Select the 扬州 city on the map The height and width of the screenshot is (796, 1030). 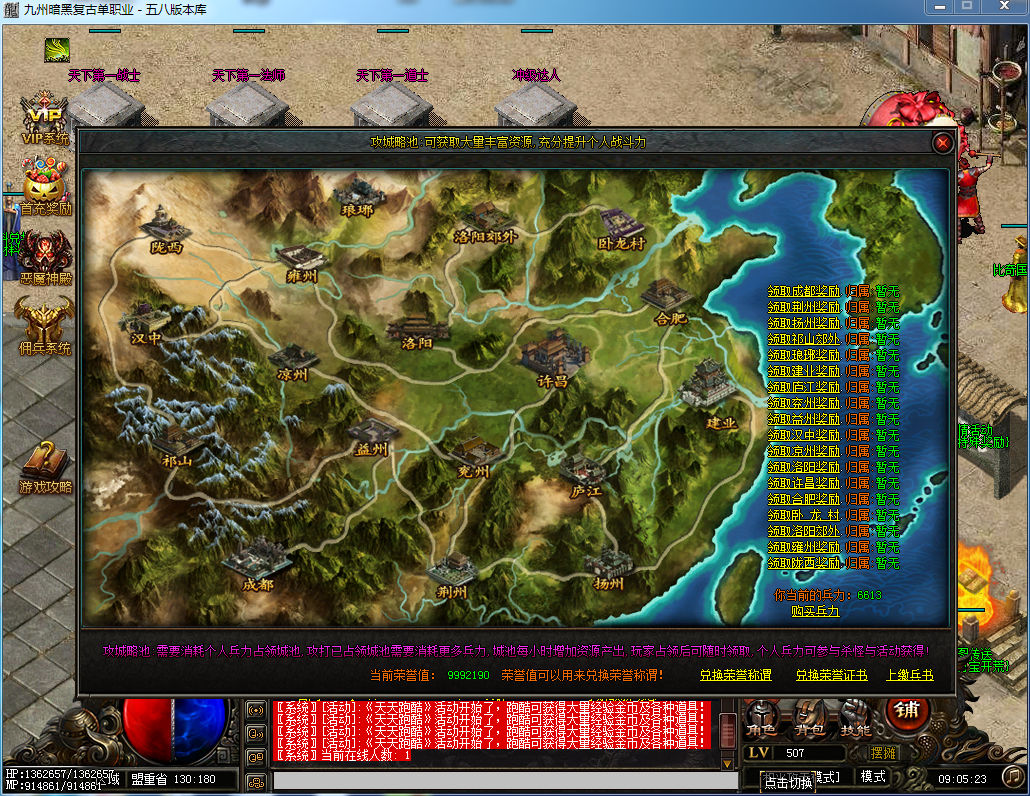coord(608,570)
